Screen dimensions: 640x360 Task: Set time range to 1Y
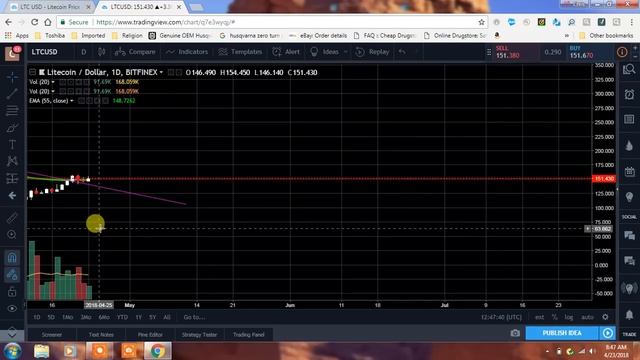(138, 317)
